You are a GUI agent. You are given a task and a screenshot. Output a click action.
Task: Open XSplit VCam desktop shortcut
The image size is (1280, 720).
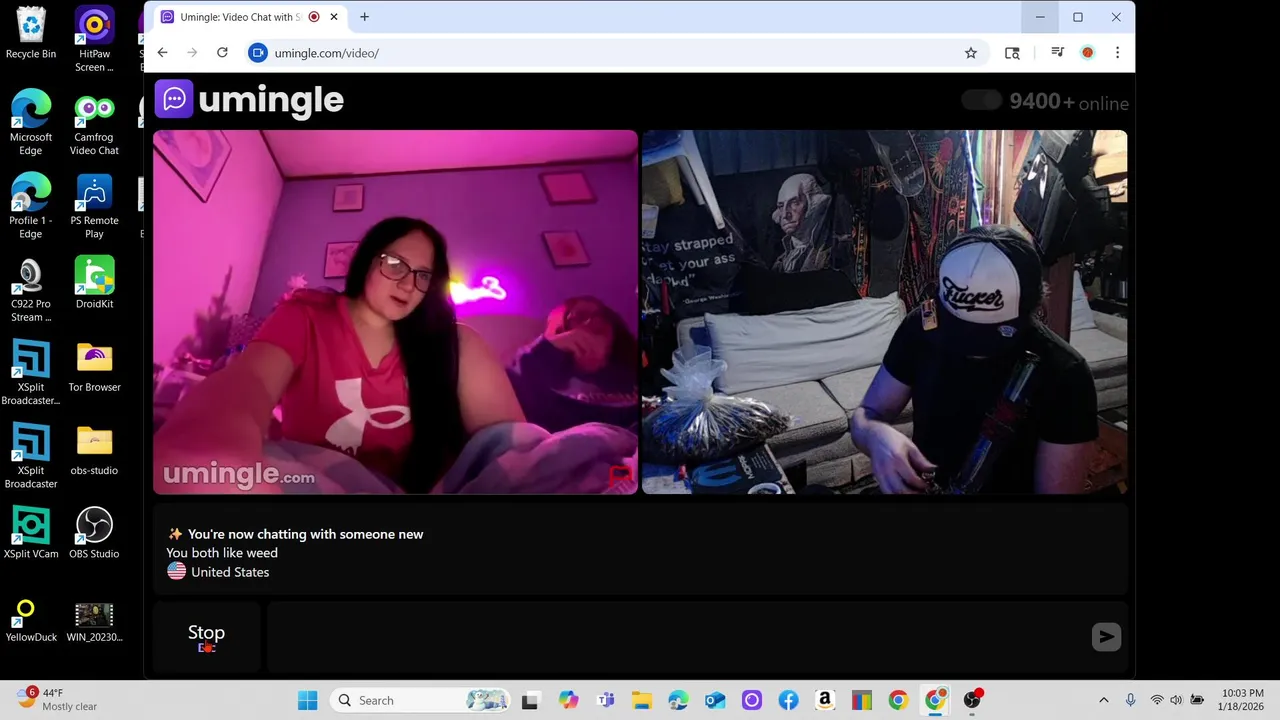tap(31, 533)
